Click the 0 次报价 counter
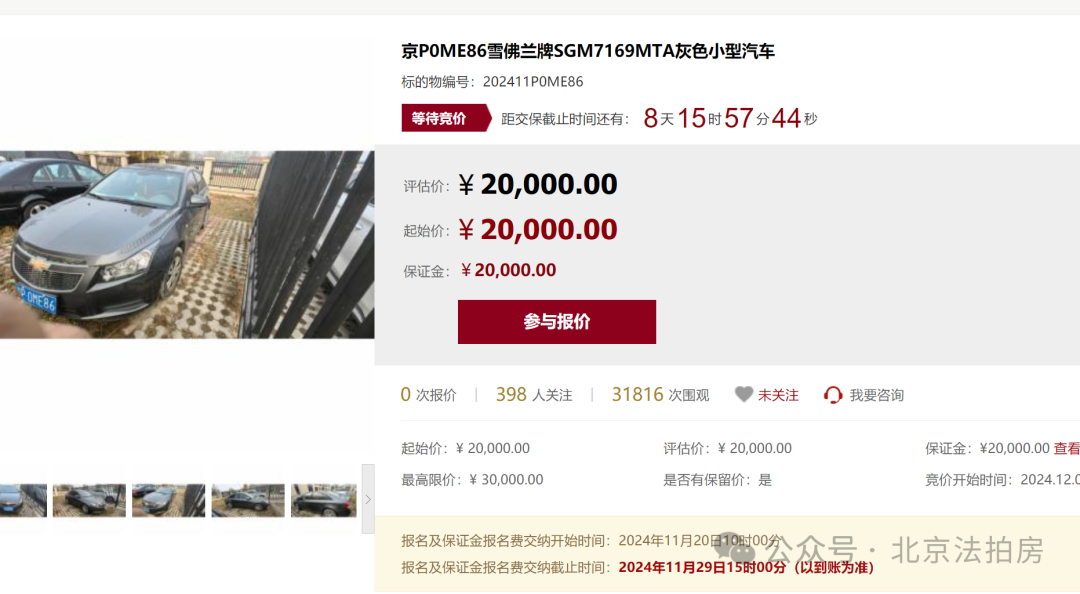Image resolution: width=1080 pixels, height=594 pixels. 428,395
